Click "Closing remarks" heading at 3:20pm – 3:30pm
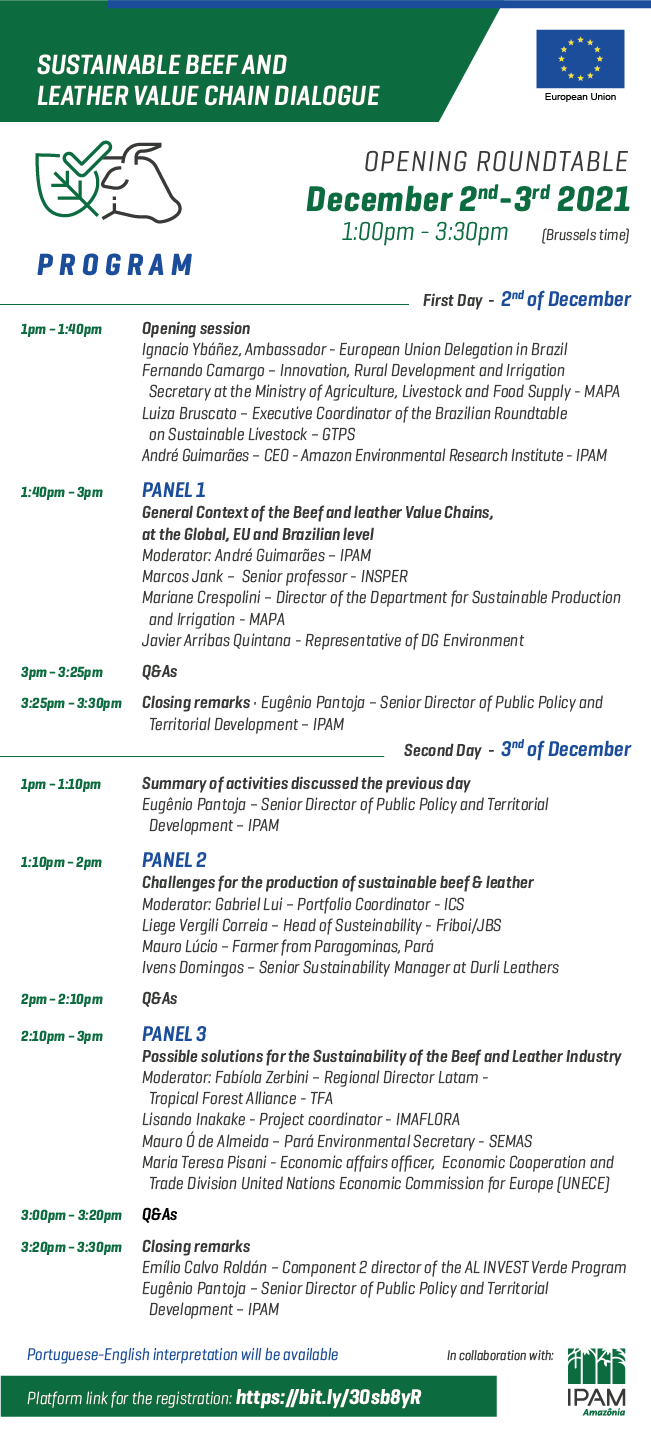This screenshot has height=1437, width=651. (x=196, y=1246)
